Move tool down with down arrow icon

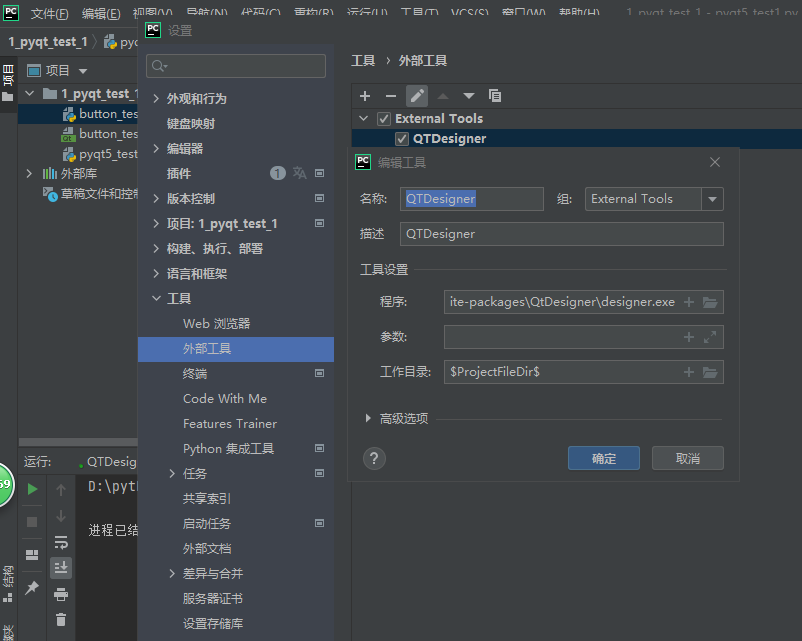coord(469,96)
